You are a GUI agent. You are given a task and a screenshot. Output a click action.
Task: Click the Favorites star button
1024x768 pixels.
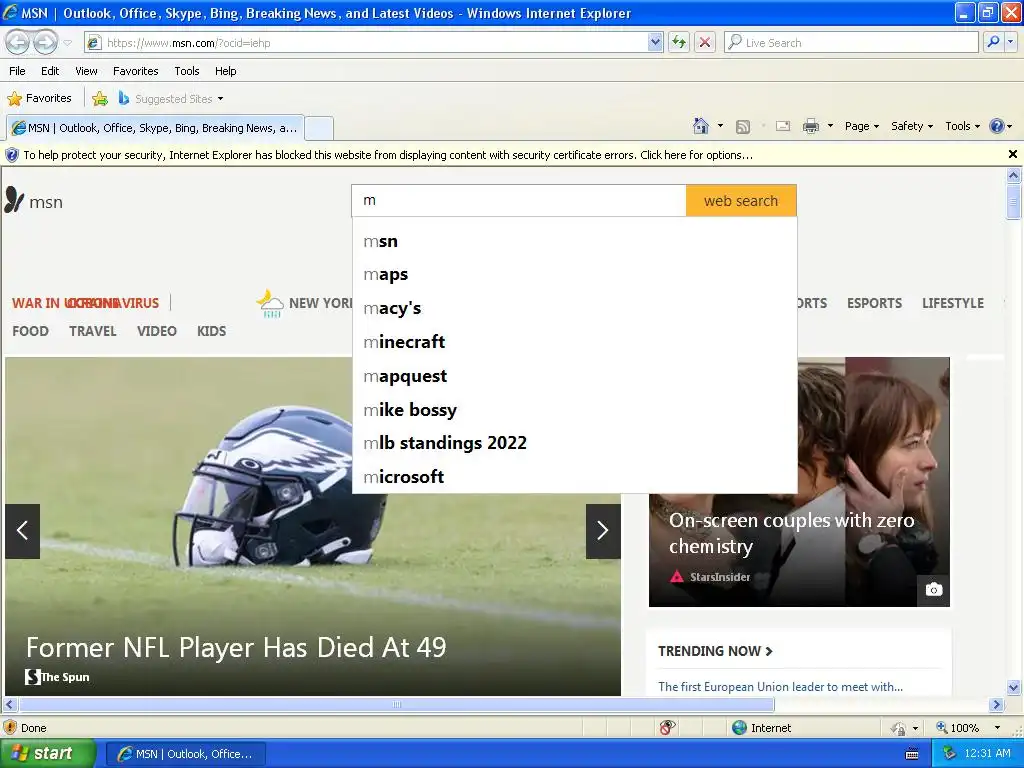coord(40,99)
